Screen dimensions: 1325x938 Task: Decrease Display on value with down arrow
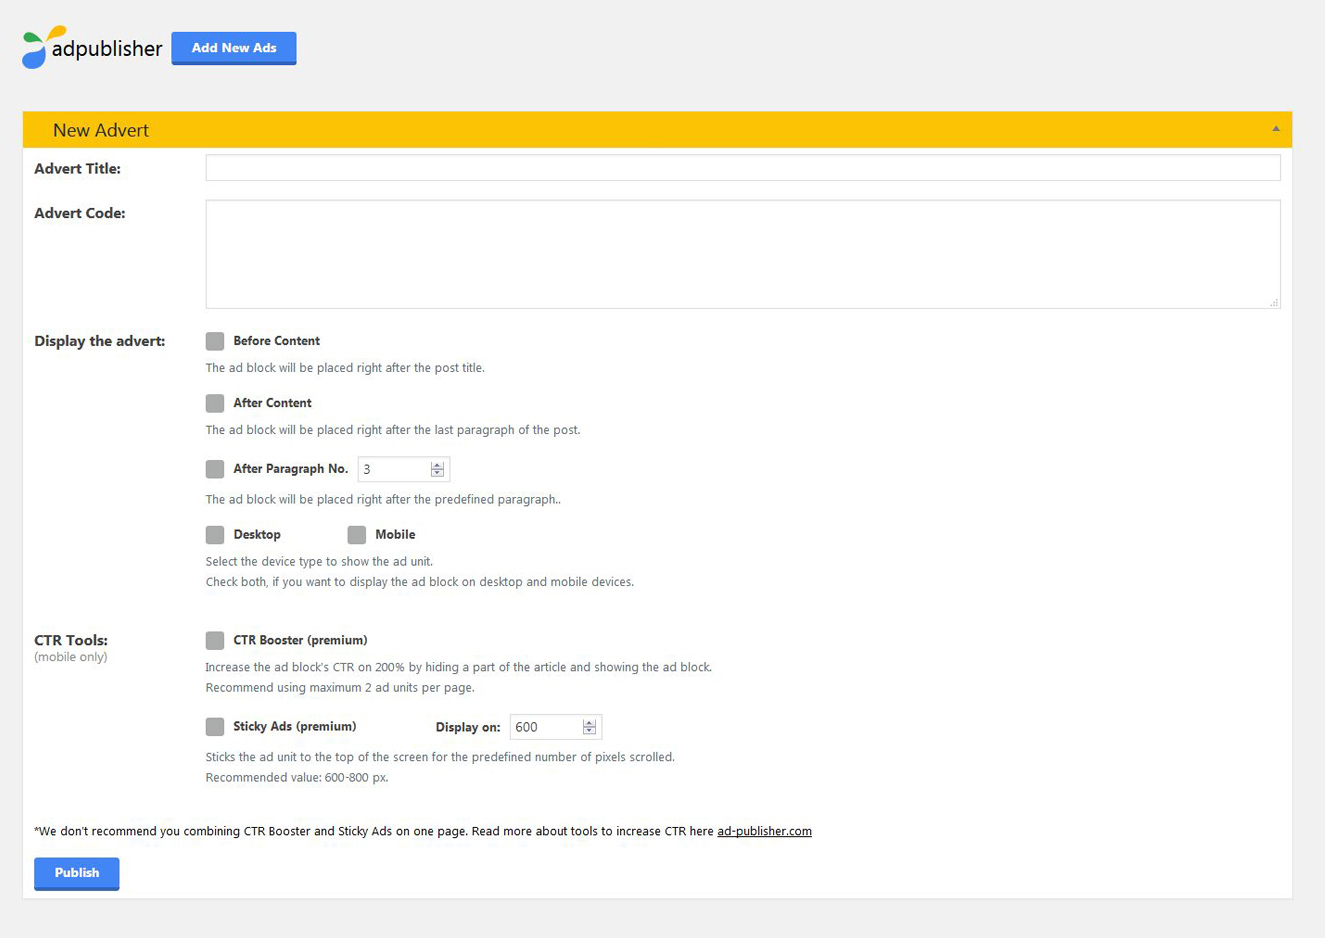click(x=589, y=732)
